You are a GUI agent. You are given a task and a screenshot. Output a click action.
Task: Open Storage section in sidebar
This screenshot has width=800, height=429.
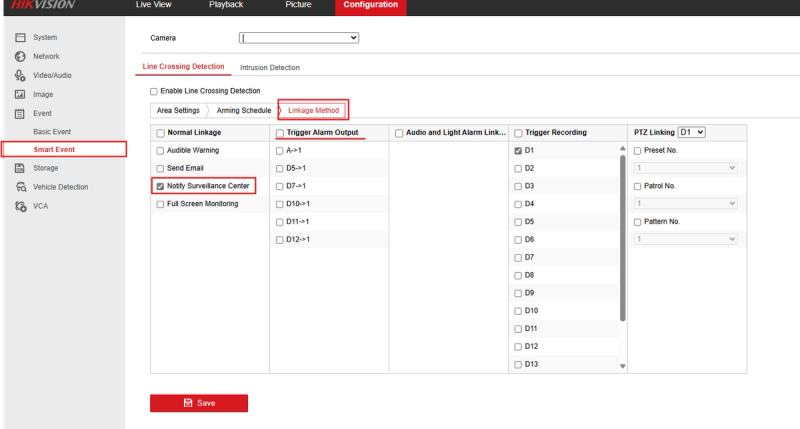(x=45, y=168)
